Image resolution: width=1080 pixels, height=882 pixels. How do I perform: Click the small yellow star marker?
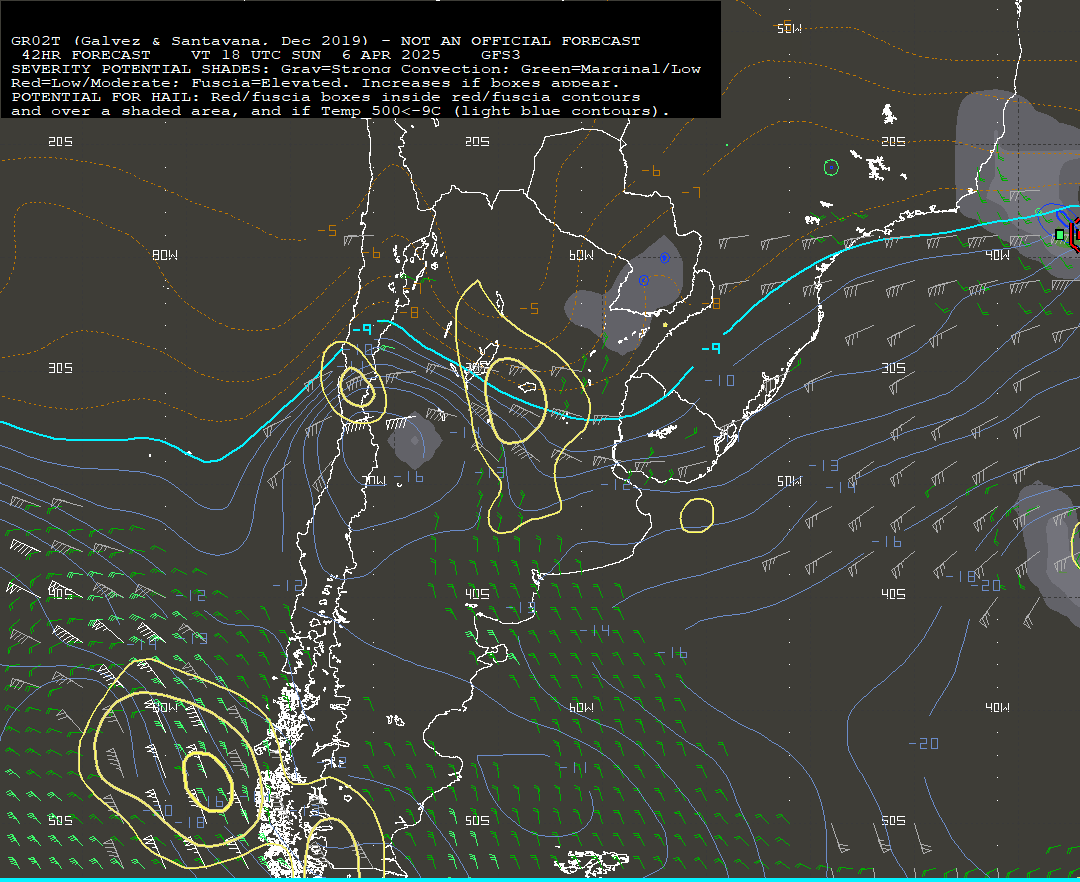(x=665, y=324)
